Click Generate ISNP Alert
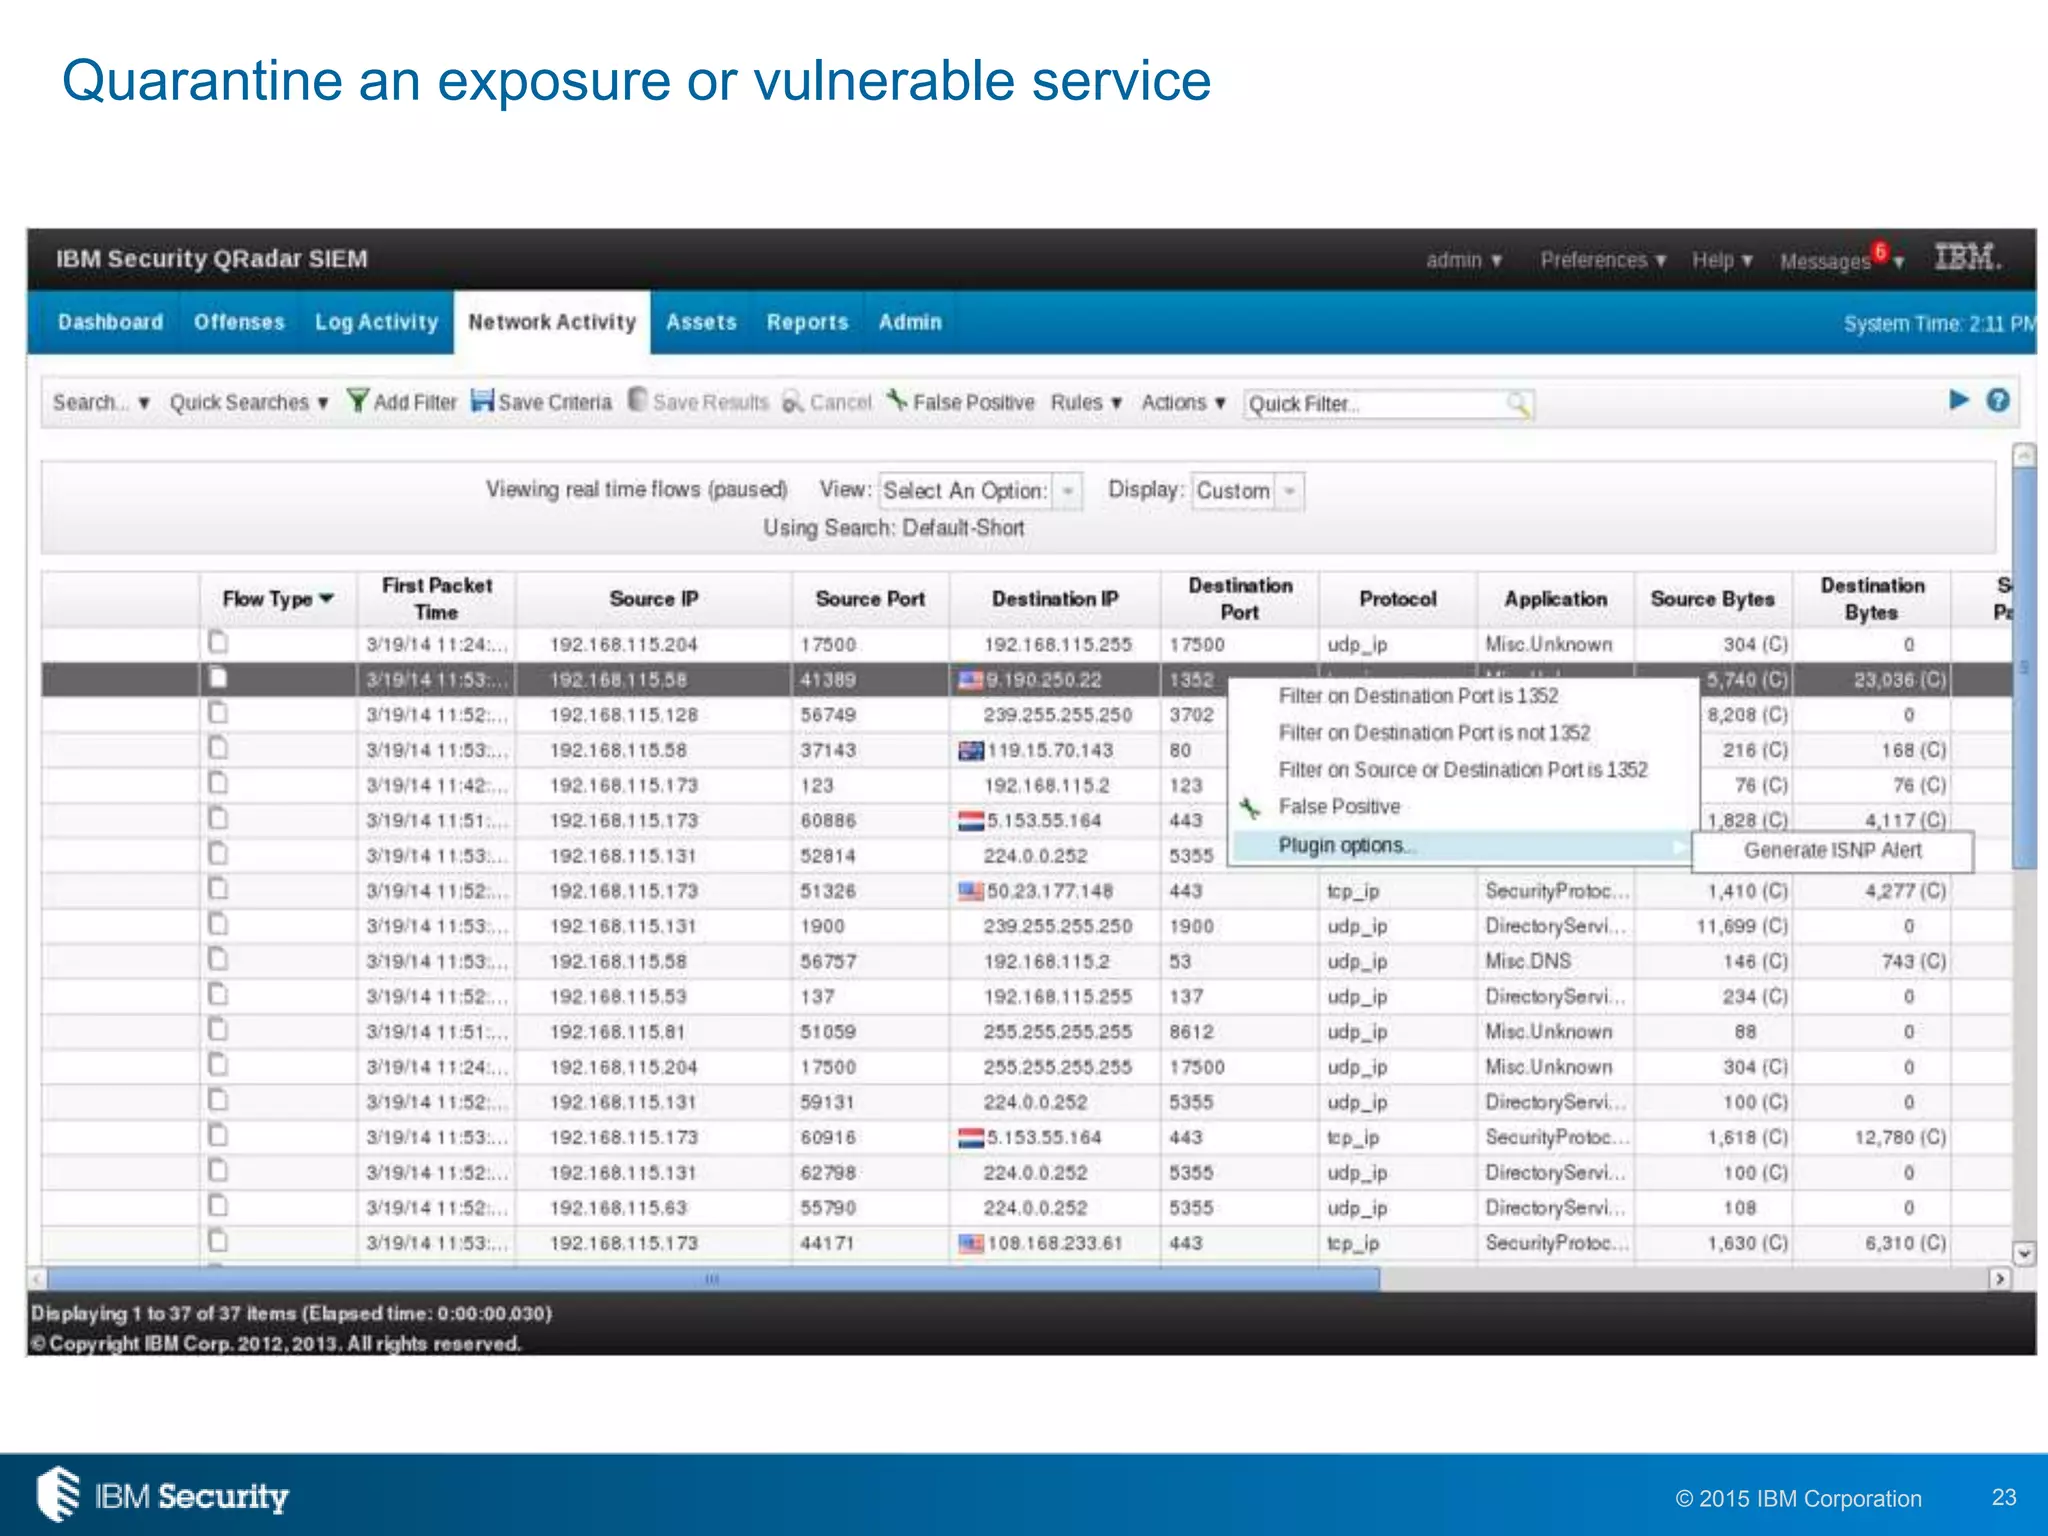Screen dimensions: 2048x1536 pos(1832,850)
